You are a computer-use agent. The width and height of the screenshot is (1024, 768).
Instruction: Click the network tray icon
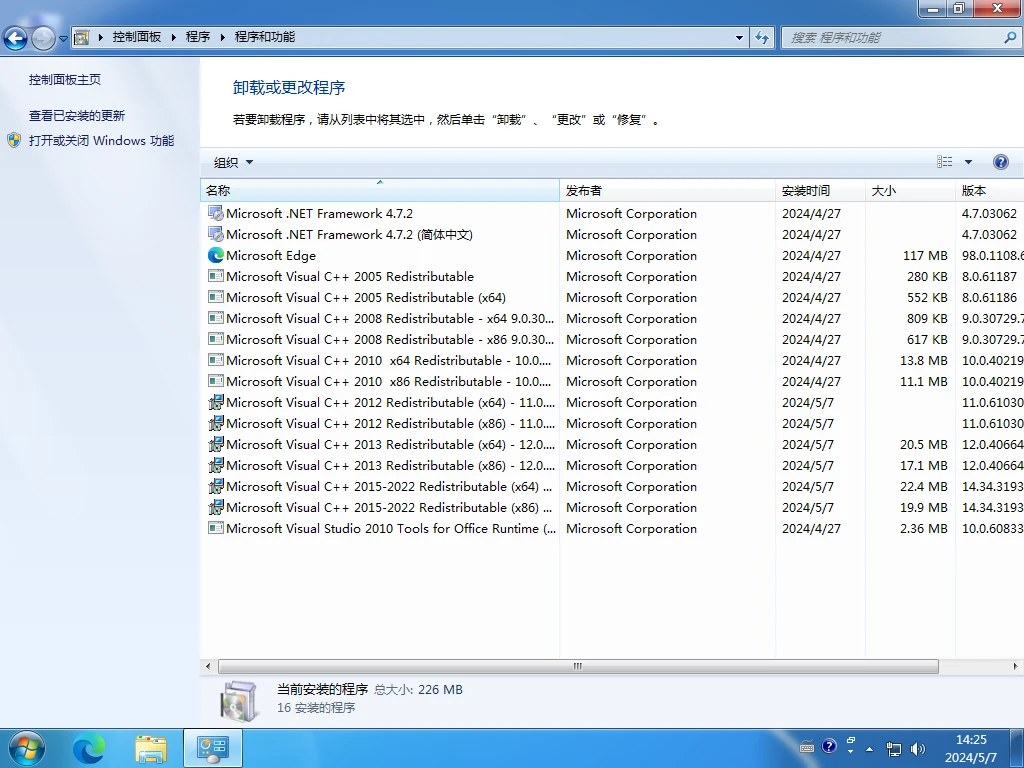tap(893, 748)
